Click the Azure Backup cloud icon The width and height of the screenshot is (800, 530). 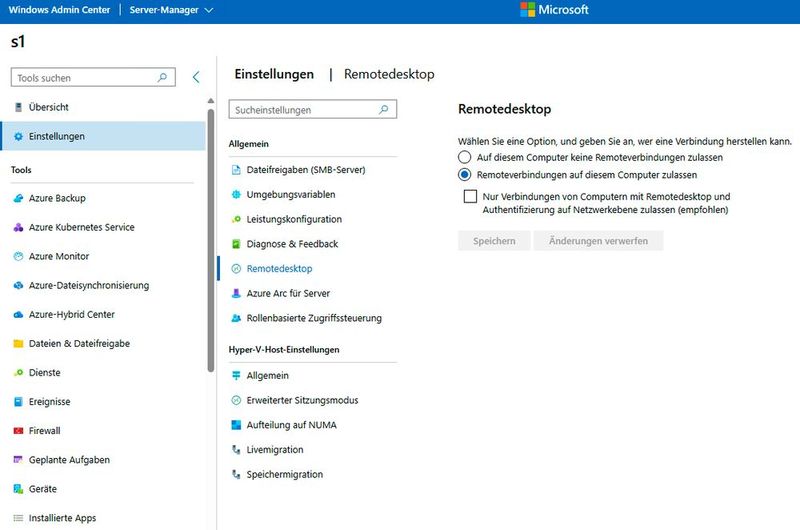[18, 198]
